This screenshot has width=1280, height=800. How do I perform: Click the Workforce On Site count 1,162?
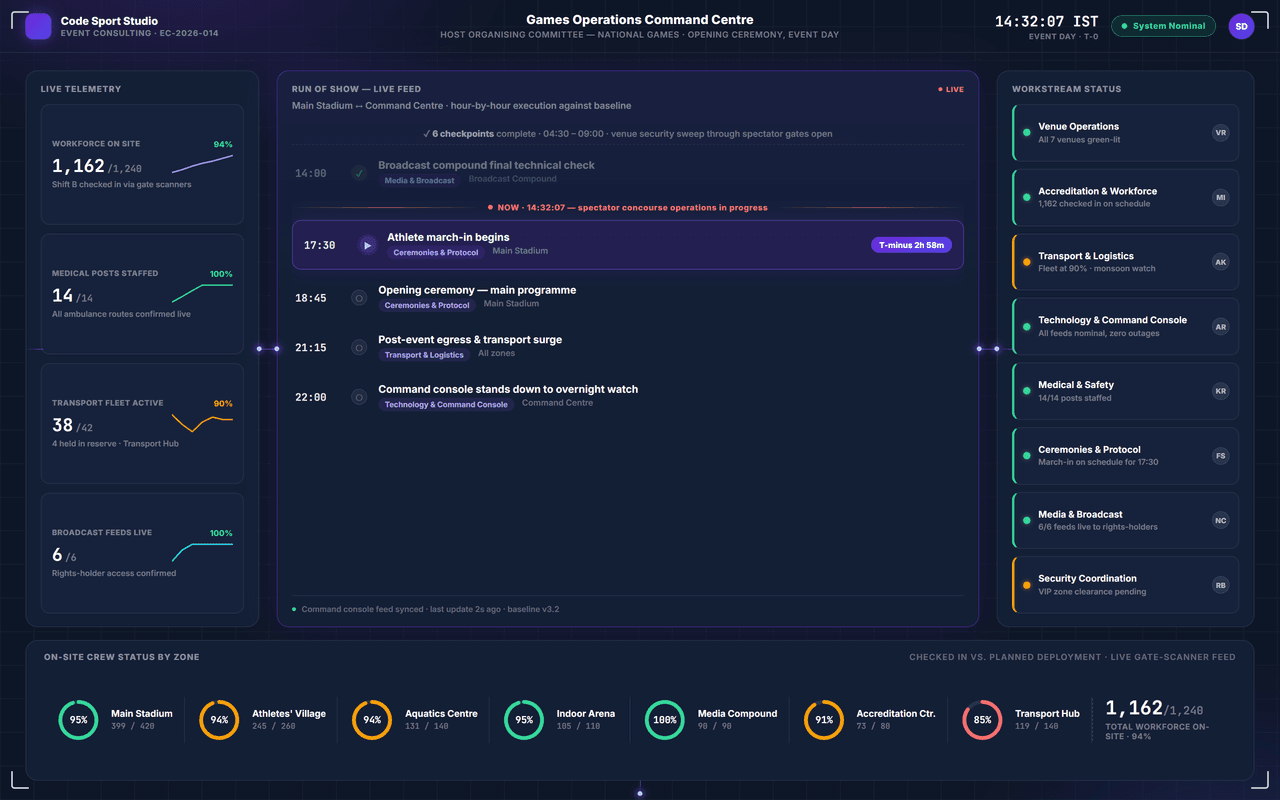click(x=78, y=167)
